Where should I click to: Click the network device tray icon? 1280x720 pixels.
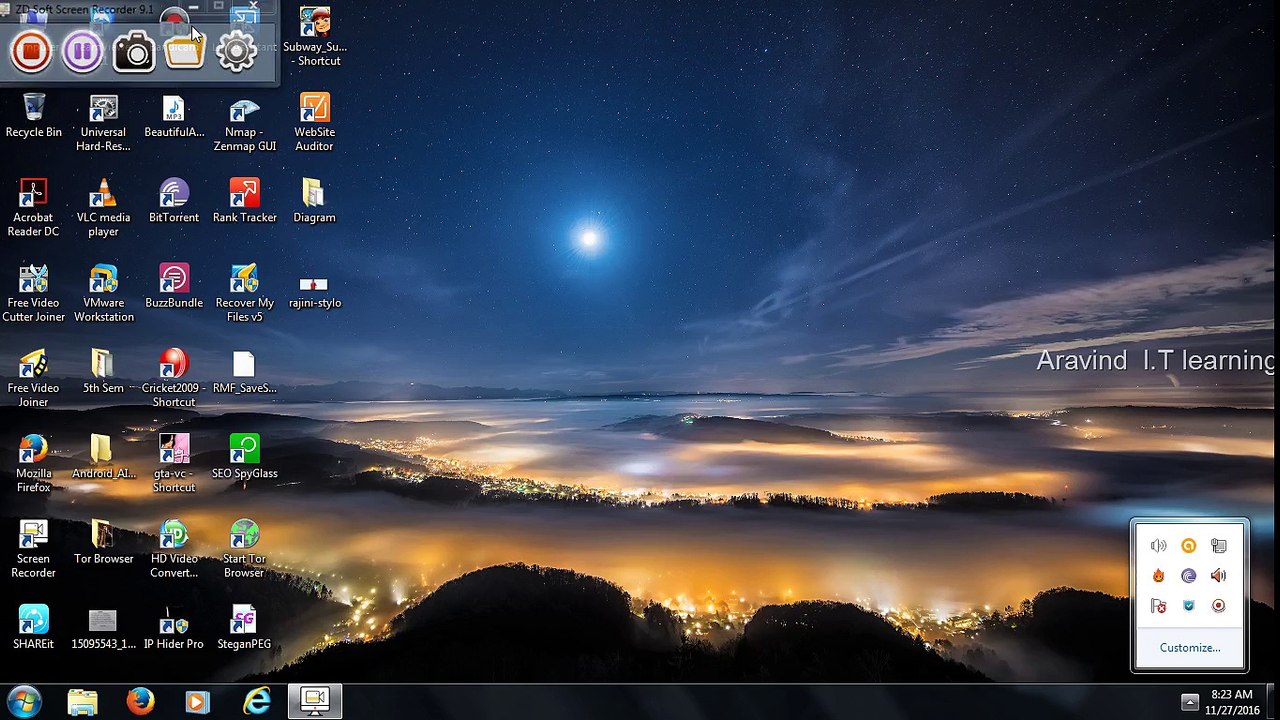click(1218, 546)
